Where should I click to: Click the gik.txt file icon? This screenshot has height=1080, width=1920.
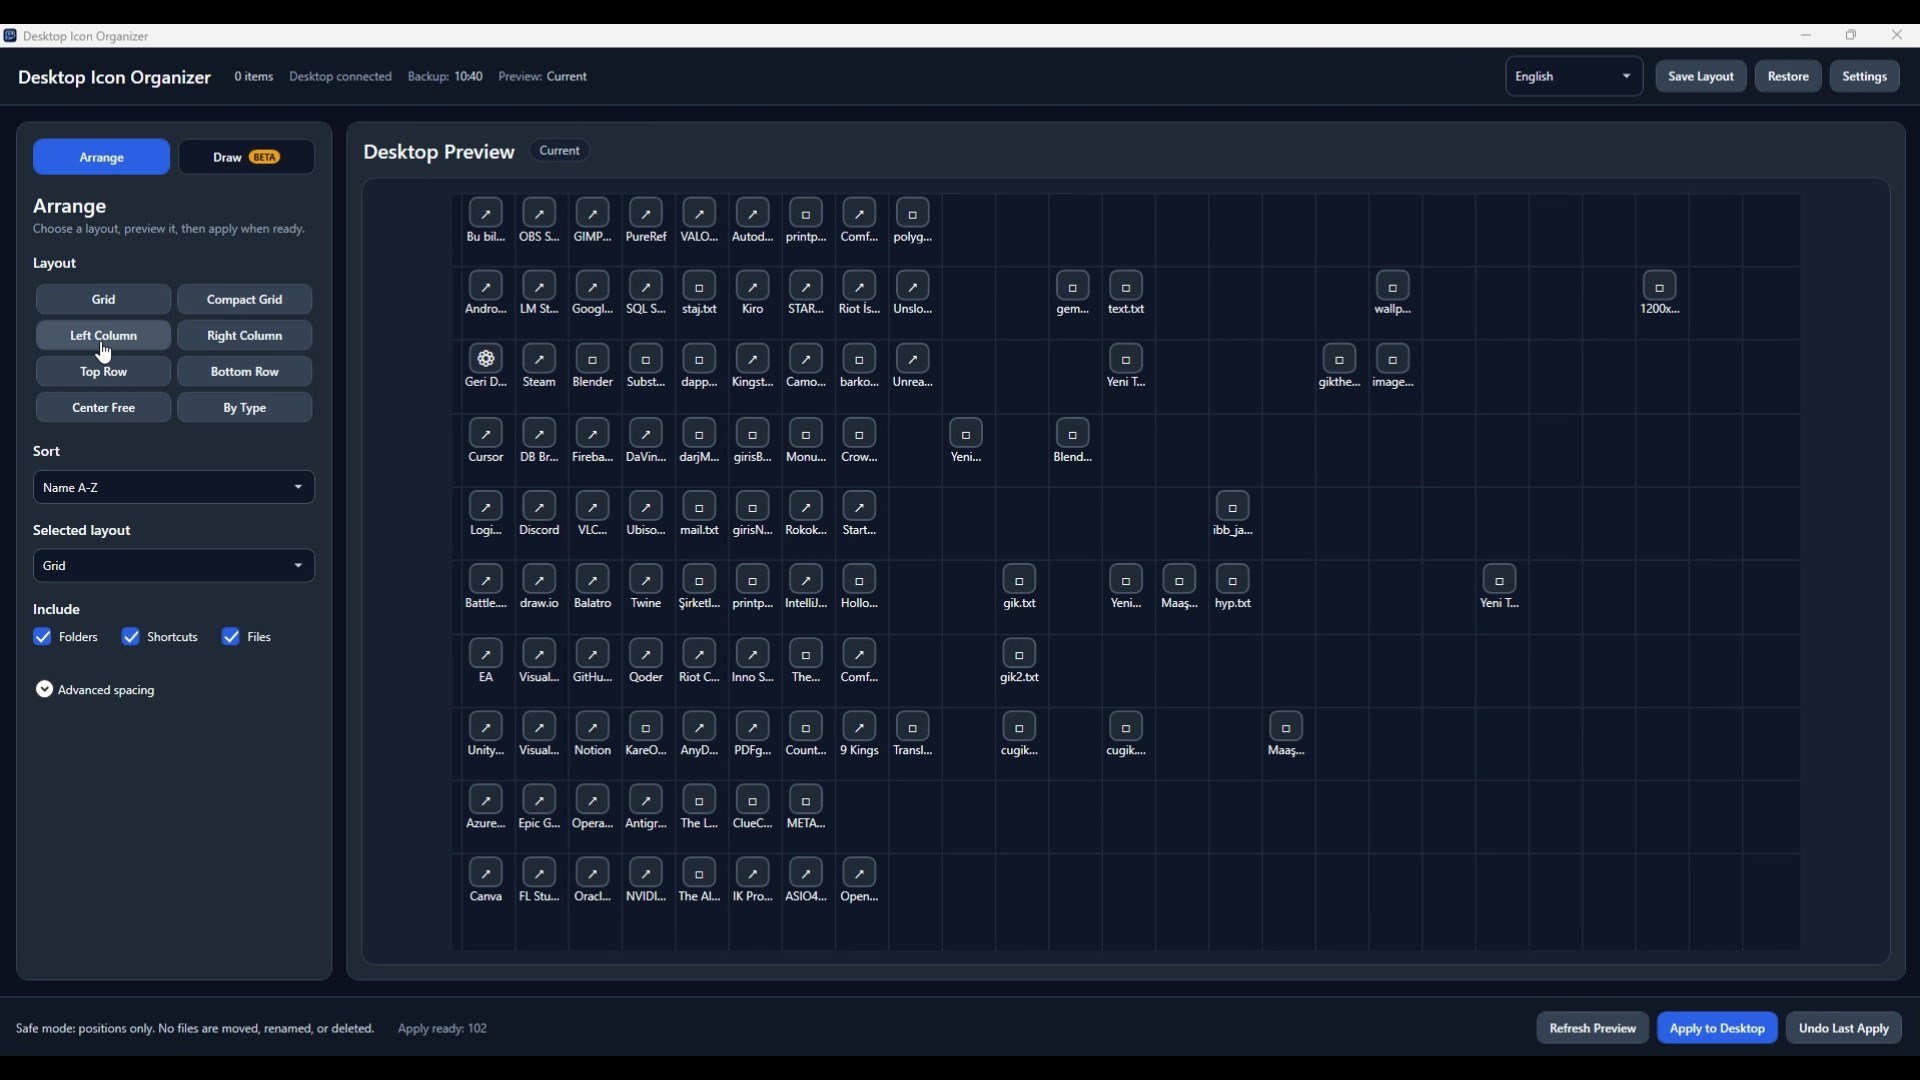(x=1020, y=580)
